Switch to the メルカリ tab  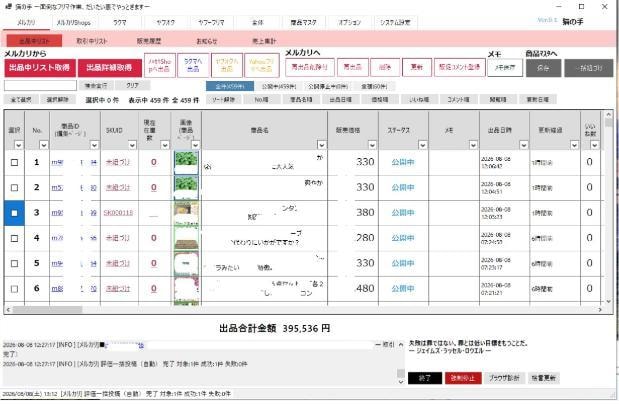click(x=26, y=23)
